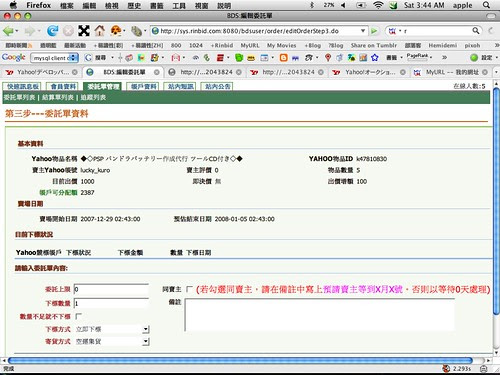The image size is (500, 375).
Task: Click the green bucket icon in Google toolbar
Action: pos(239,58)
